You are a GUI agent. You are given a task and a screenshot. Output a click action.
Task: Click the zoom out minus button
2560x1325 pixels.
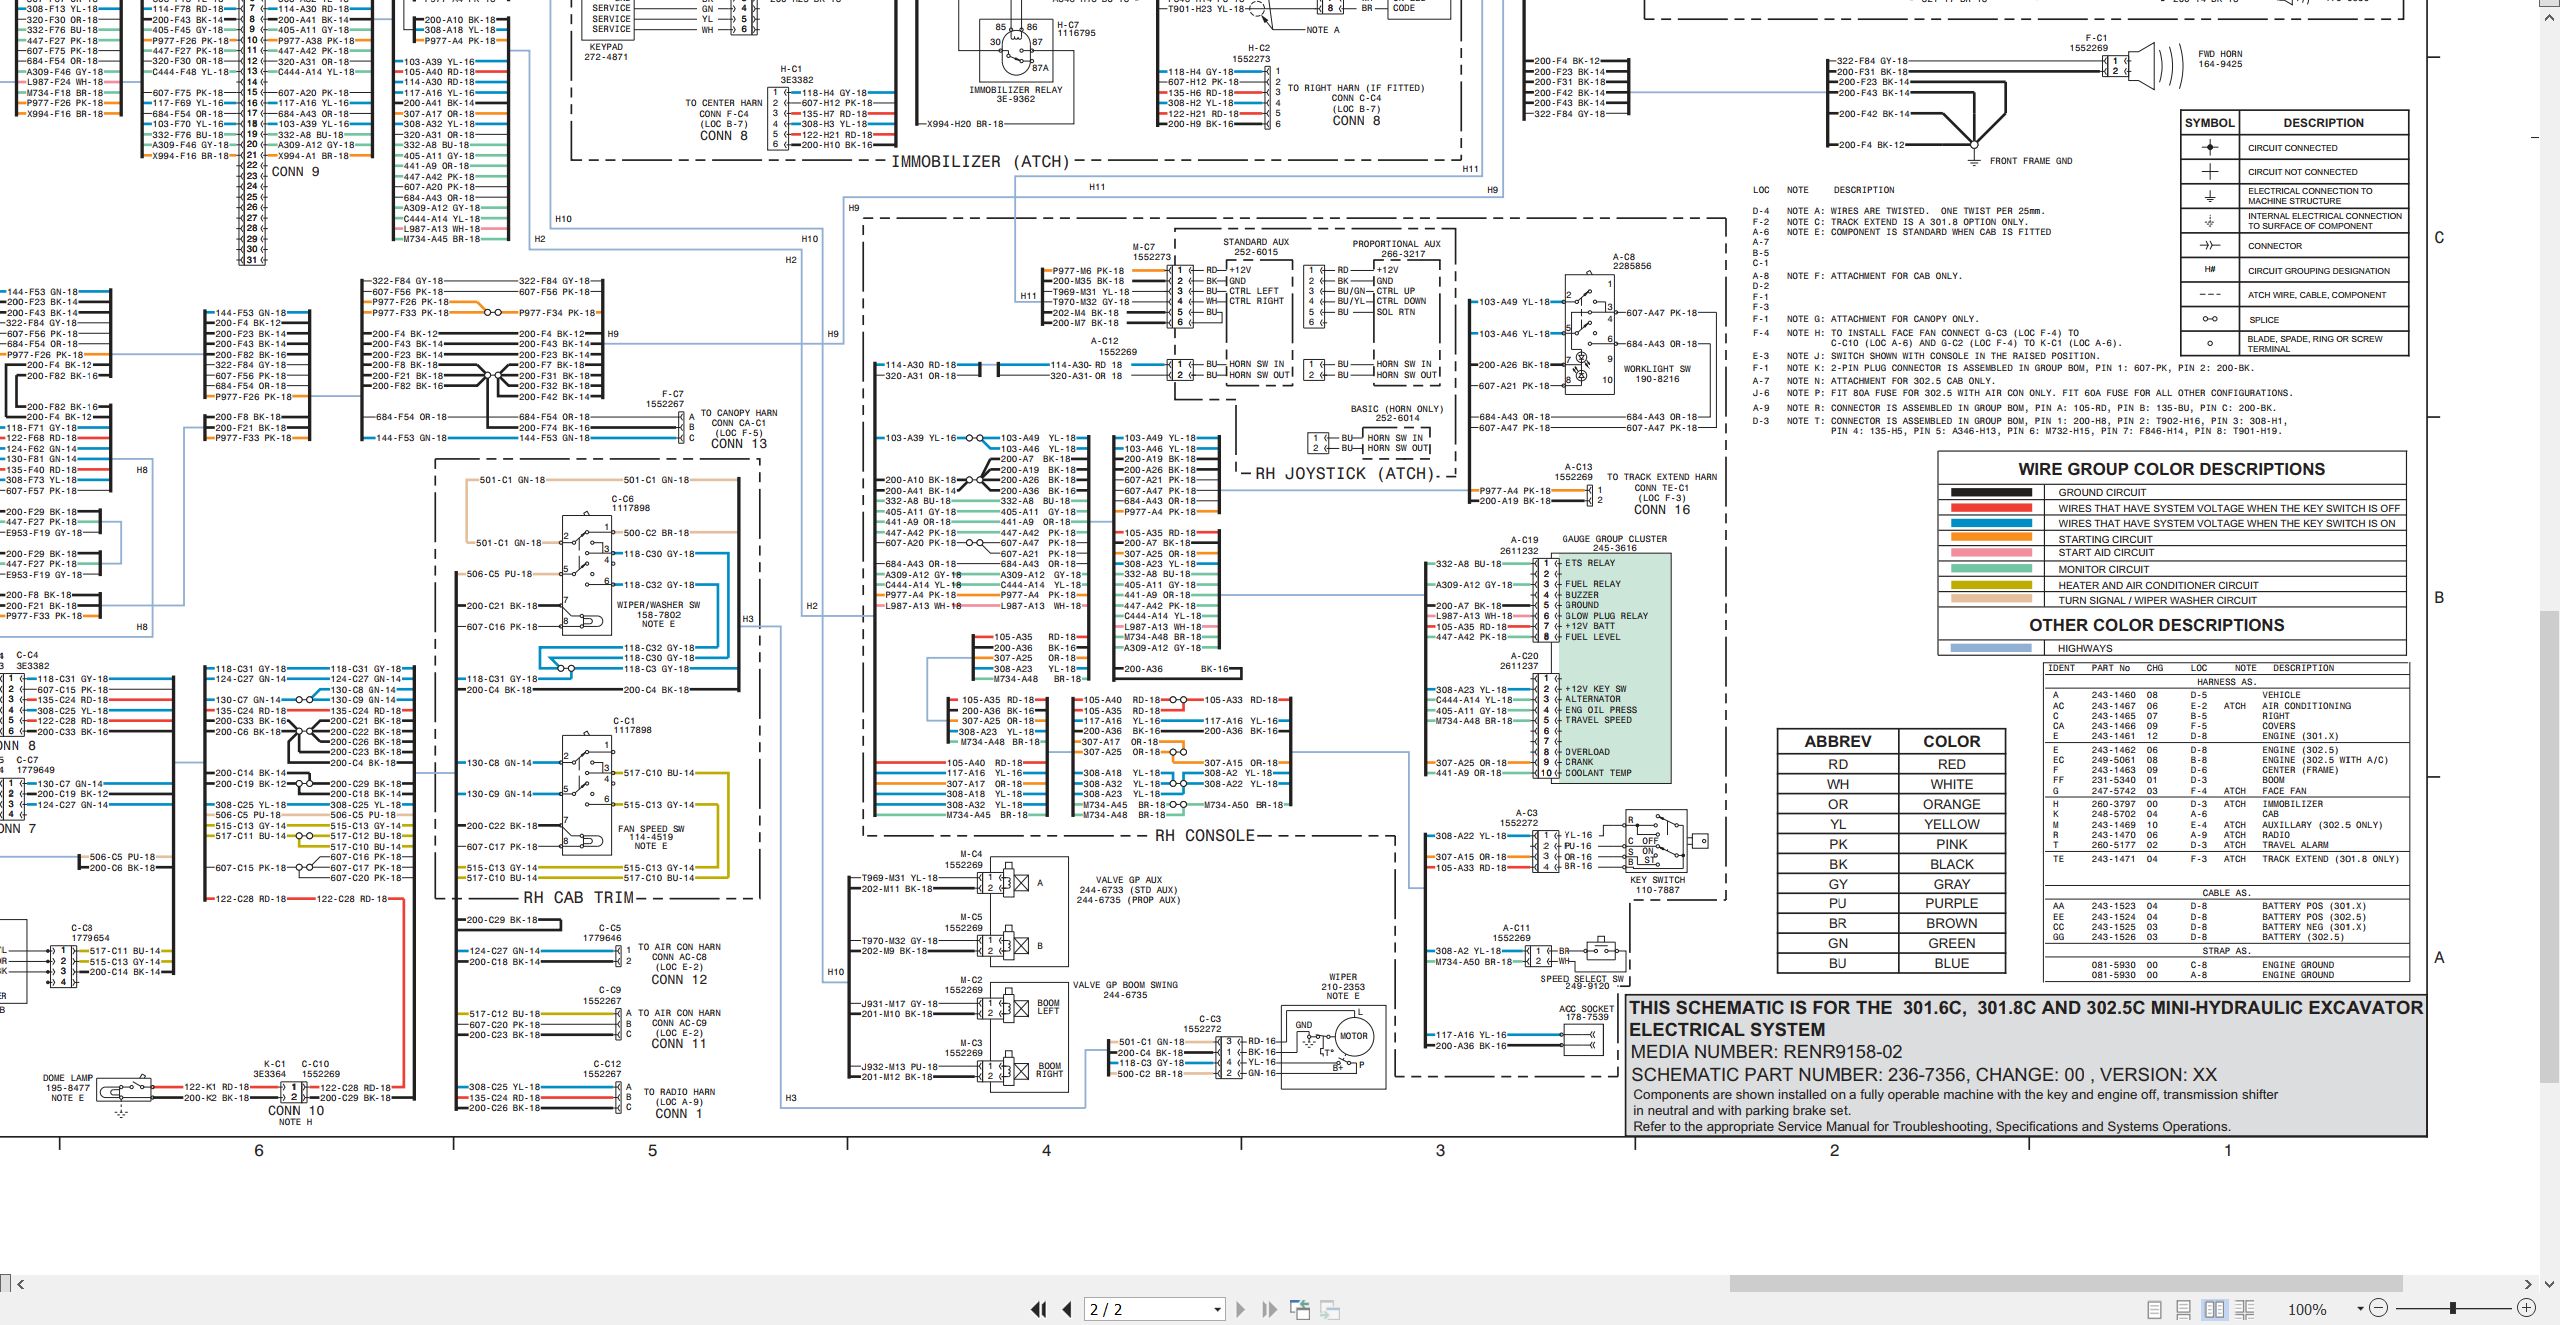click(x=2378, y=1308)
